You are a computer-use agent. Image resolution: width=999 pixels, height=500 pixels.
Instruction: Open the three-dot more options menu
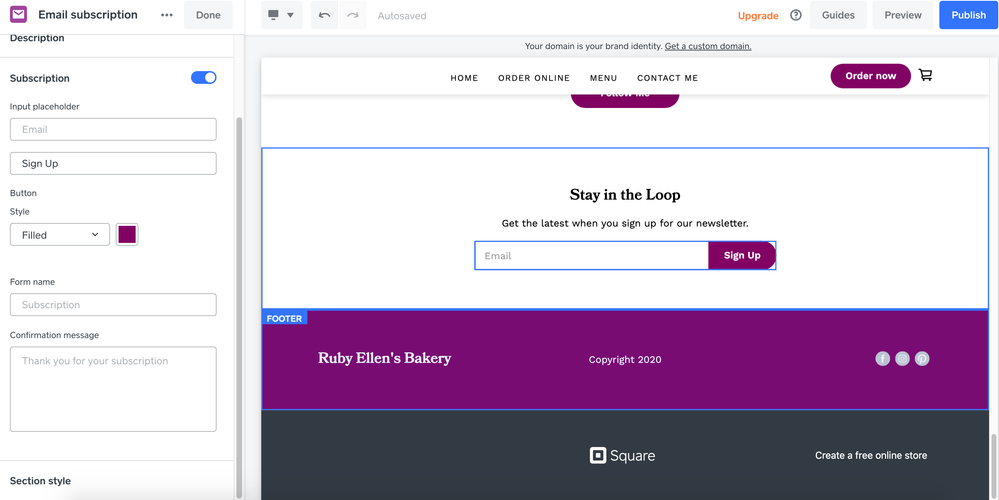[x=167, y=15]
